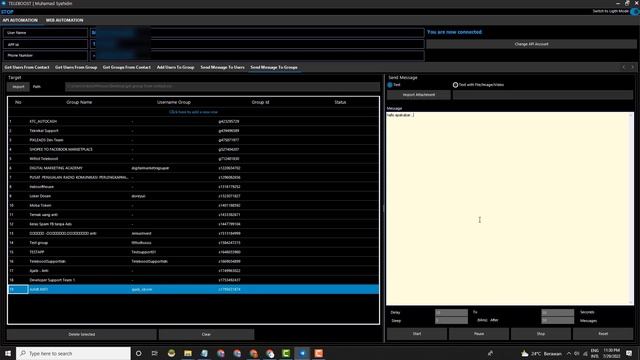The image size is (640, 360).
Task: Select row 'KTC_AUTOCASH'
Action: pos(193,122)
